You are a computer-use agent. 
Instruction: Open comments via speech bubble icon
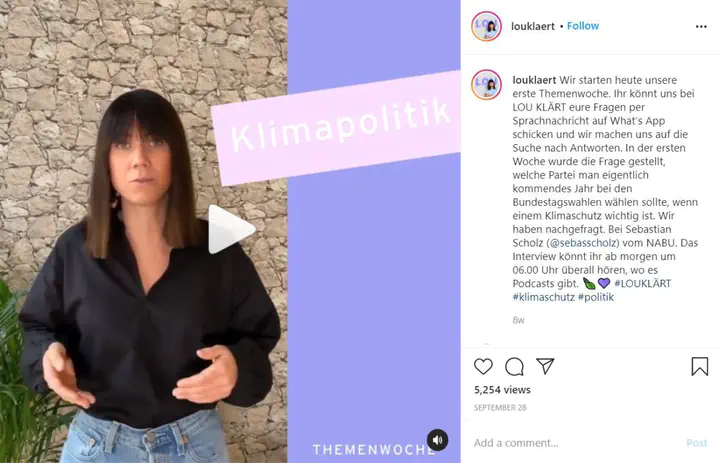[514, 367]
